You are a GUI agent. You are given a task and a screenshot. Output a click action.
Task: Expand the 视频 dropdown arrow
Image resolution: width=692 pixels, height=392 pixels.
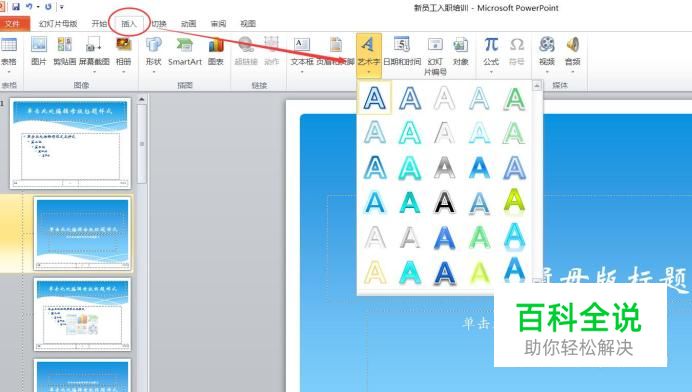(547, 72)
